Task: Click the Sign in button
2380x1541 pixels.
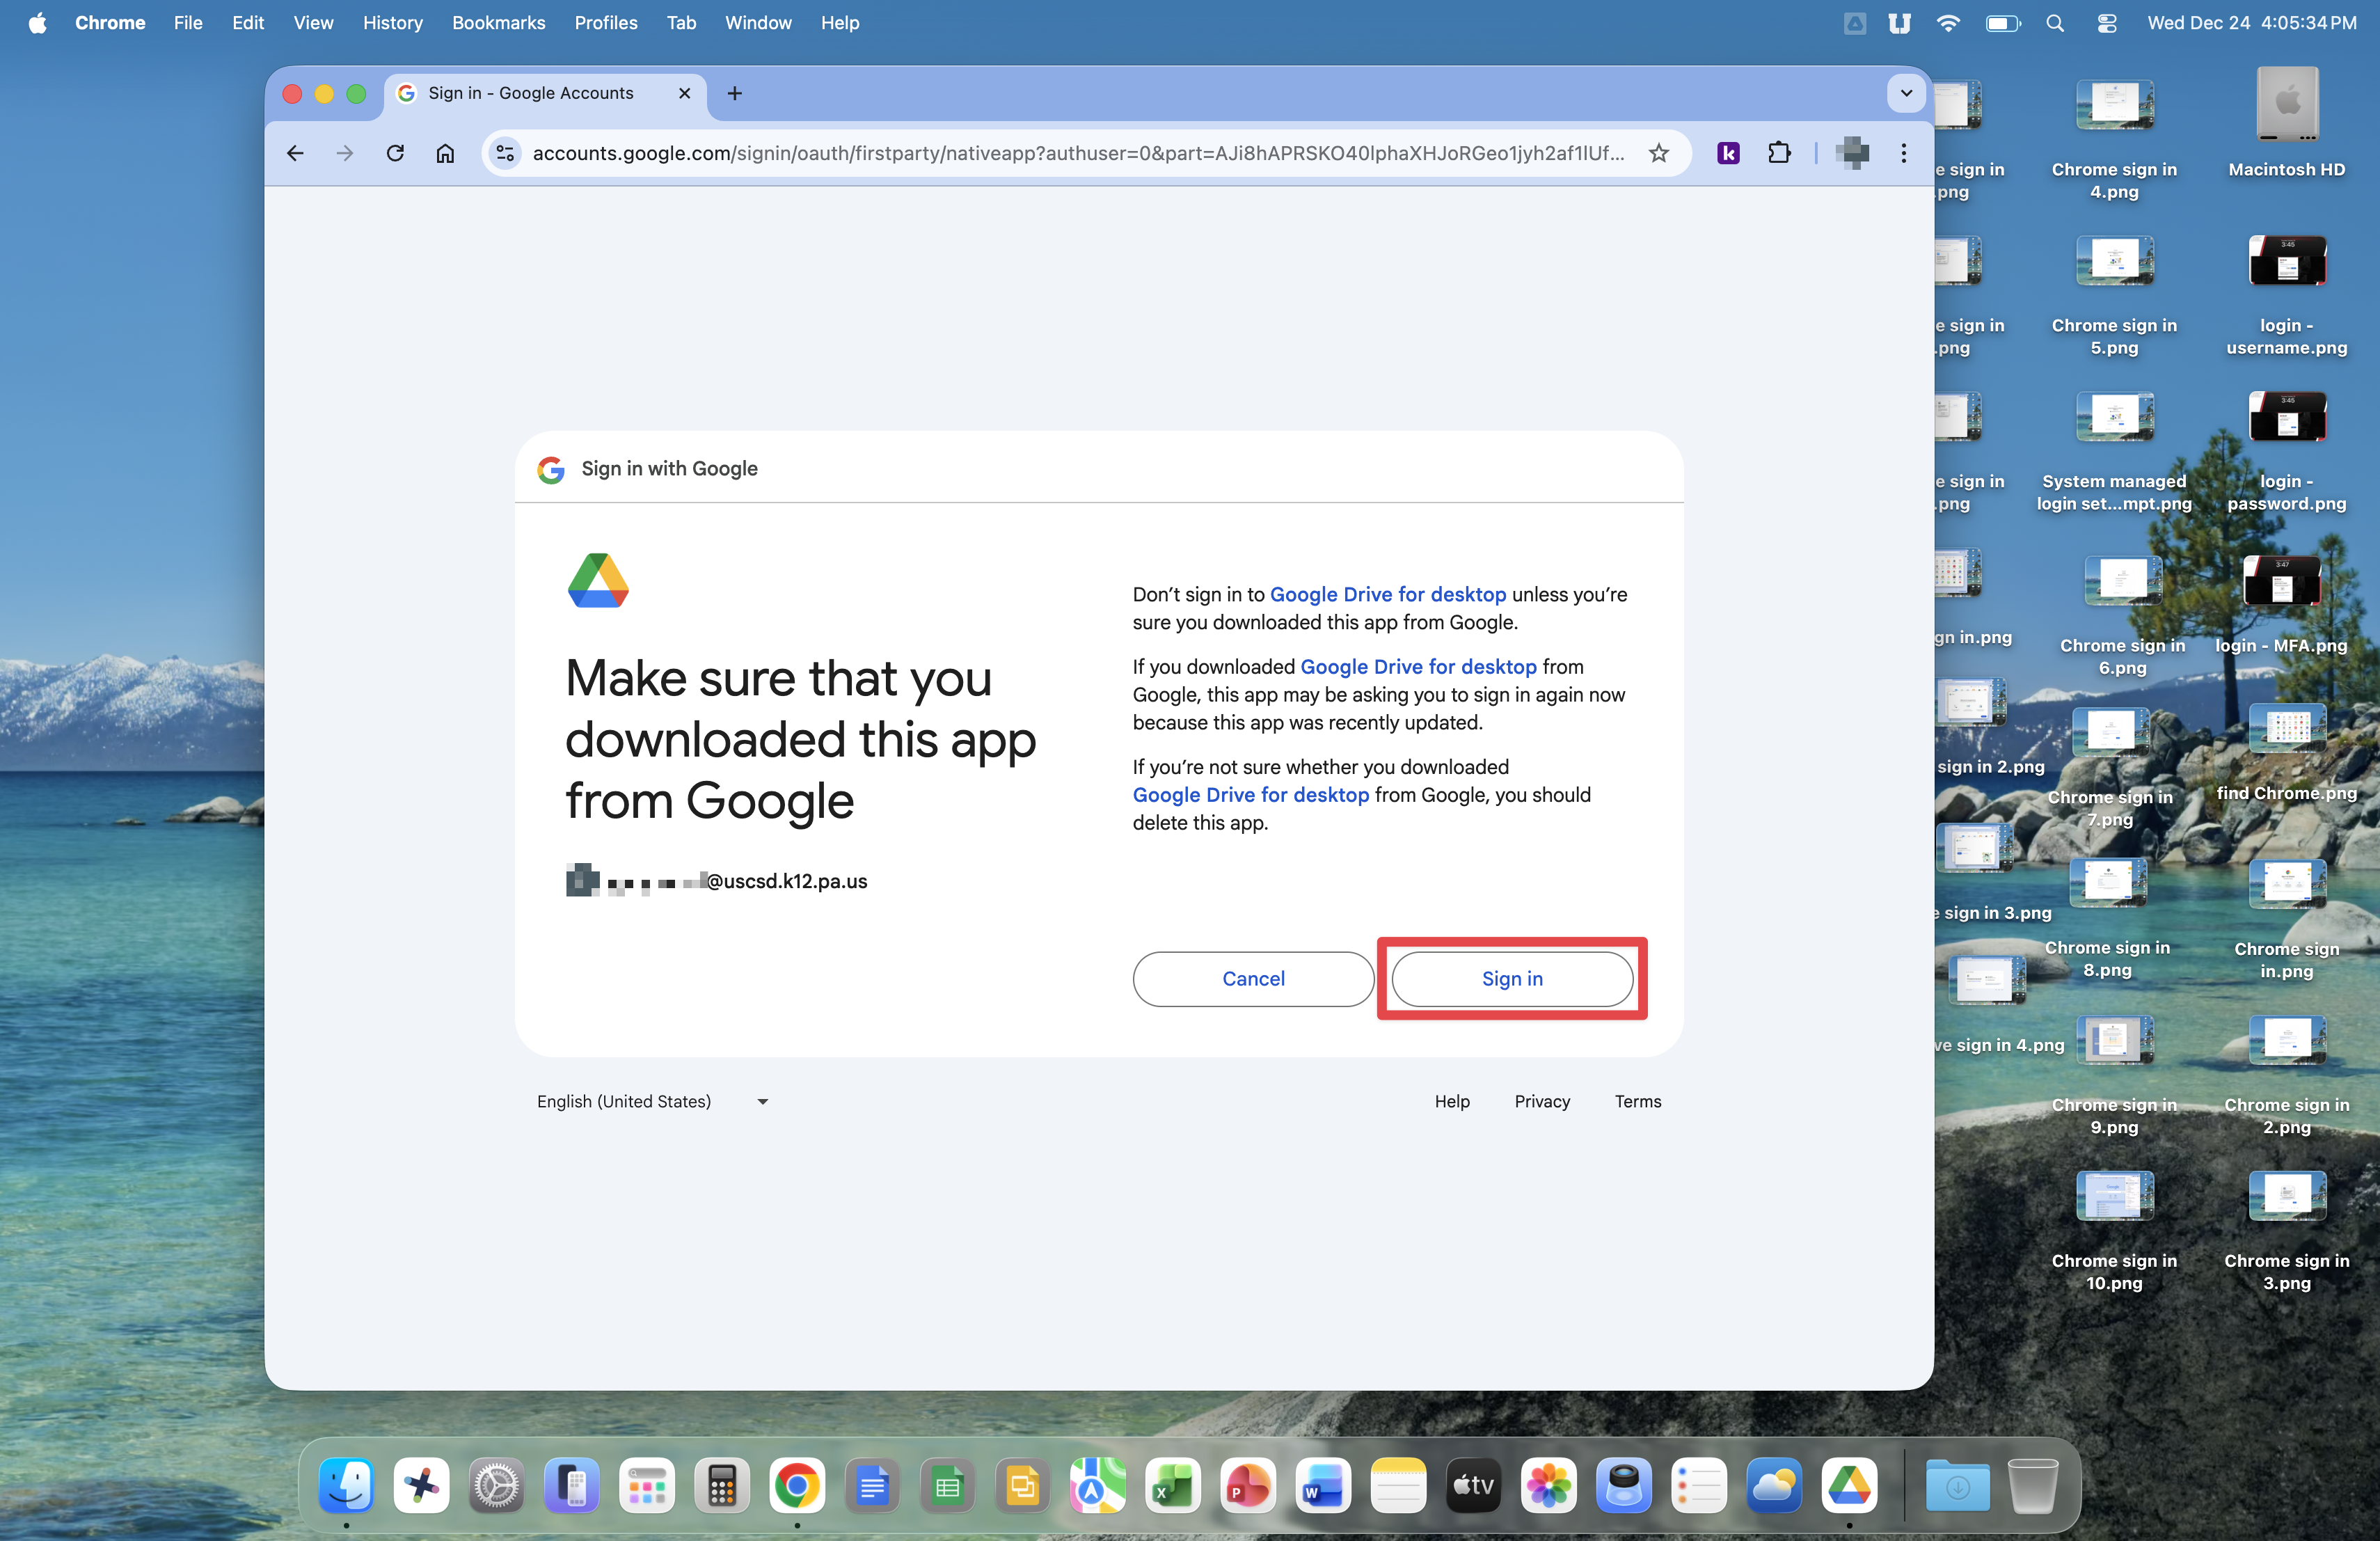Action: (1511, 978)
